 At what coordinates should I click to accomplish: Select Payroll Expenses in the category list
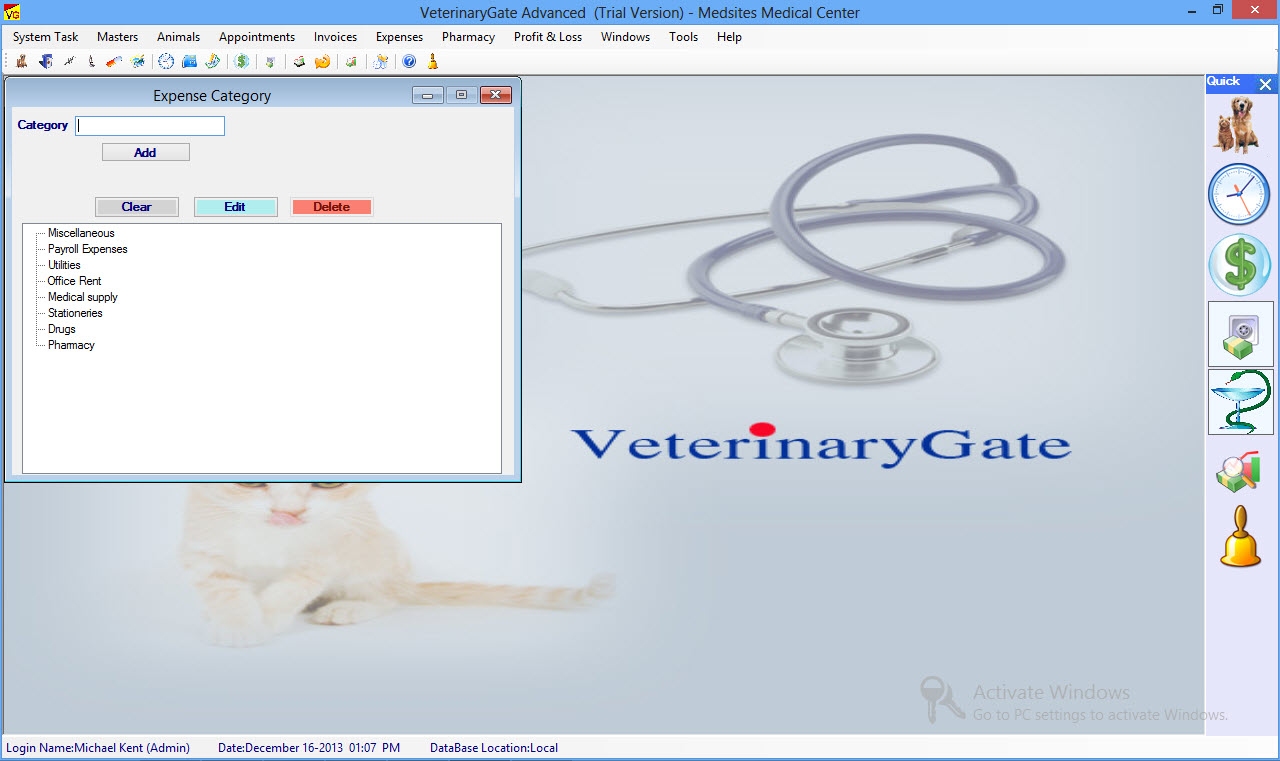pos(88,249)
